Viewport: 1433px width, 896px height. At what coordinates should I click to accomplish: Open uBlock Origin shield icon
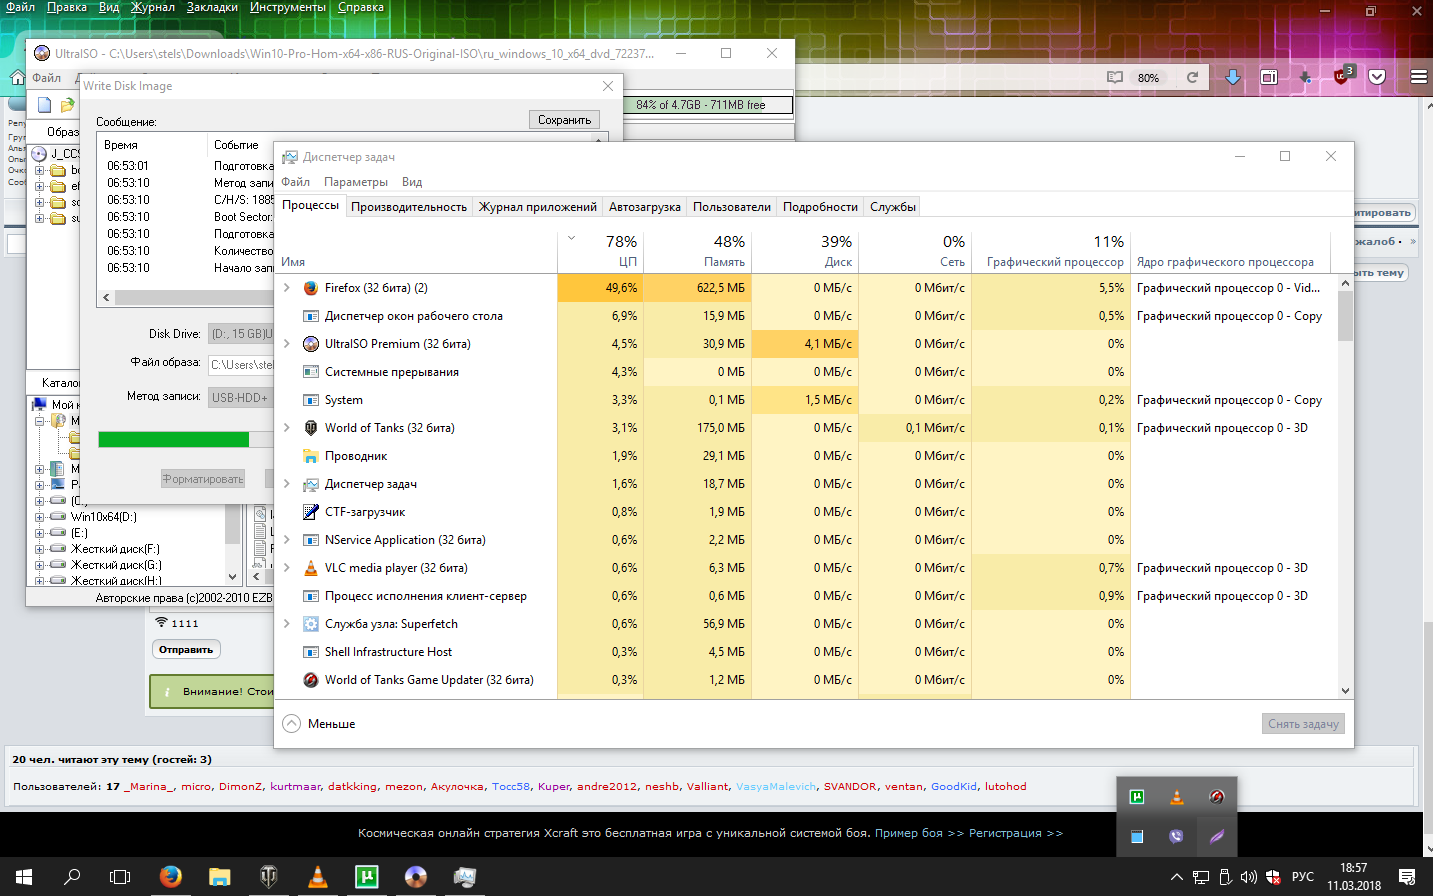1343,76
